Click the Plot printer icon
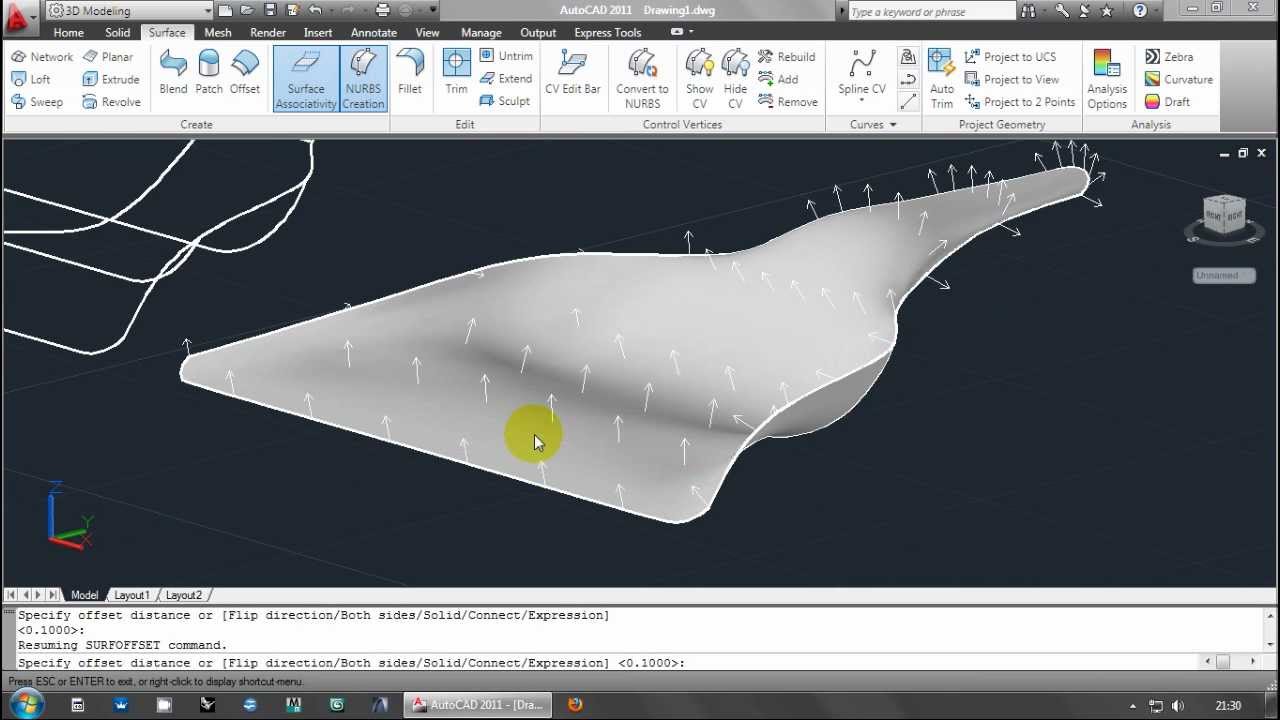The width and height of the screenshot is (1280, 720). (x=382, y=10)
